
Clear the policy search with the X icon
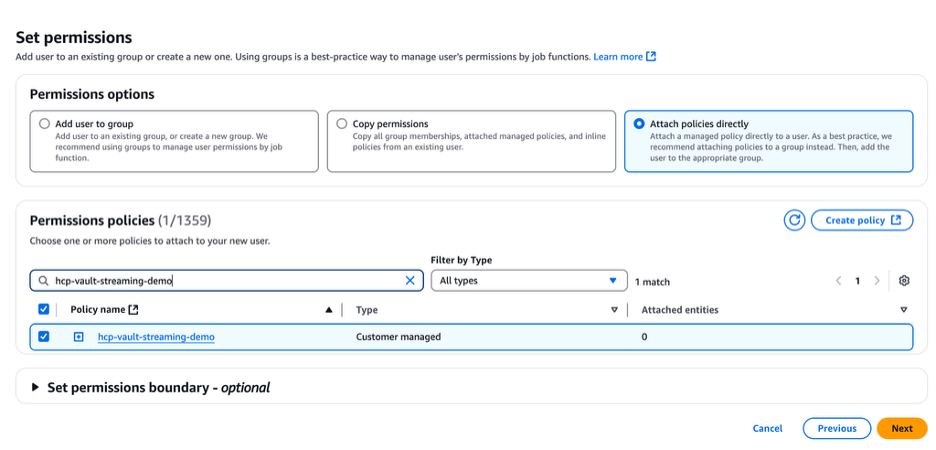tap(410, 281)
